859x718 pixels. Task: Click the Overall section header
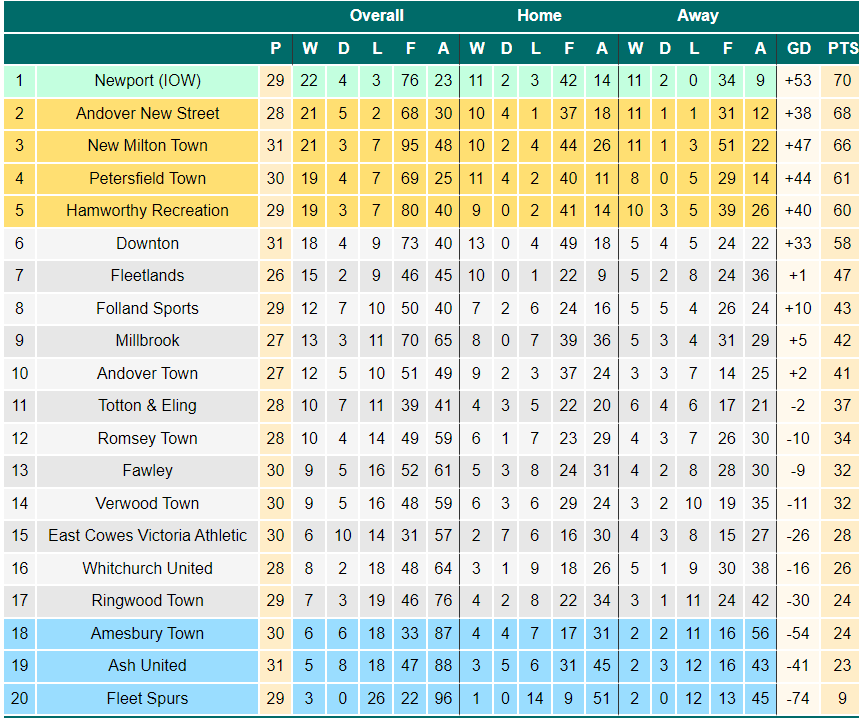coord(376,15)
